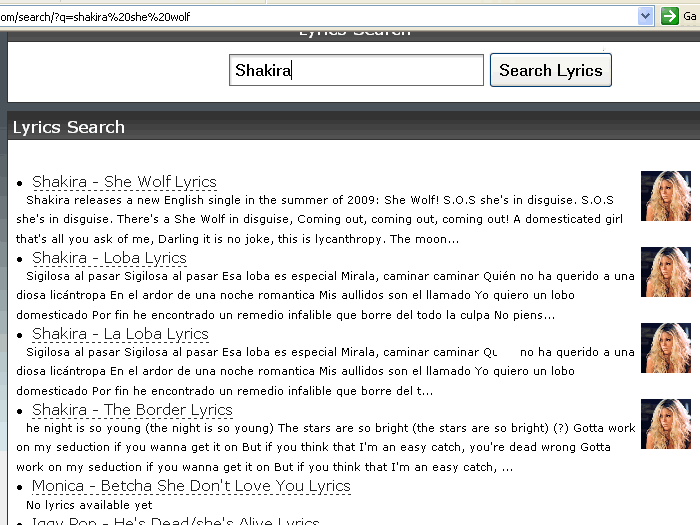
Task: Click text 'No lyrics available yet'
Action: 89,505
